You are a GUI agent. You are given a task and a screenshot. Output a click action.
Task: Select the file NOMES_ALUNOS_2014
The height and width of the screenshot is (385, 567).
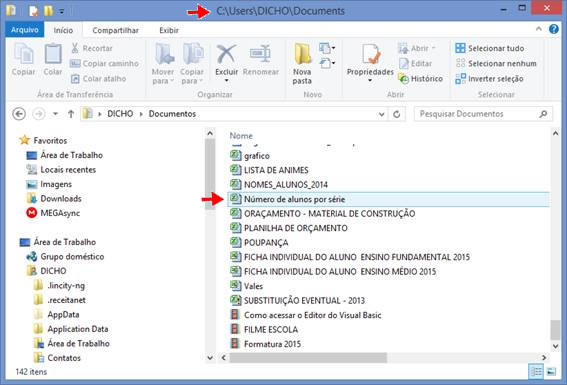click(279, 185)
